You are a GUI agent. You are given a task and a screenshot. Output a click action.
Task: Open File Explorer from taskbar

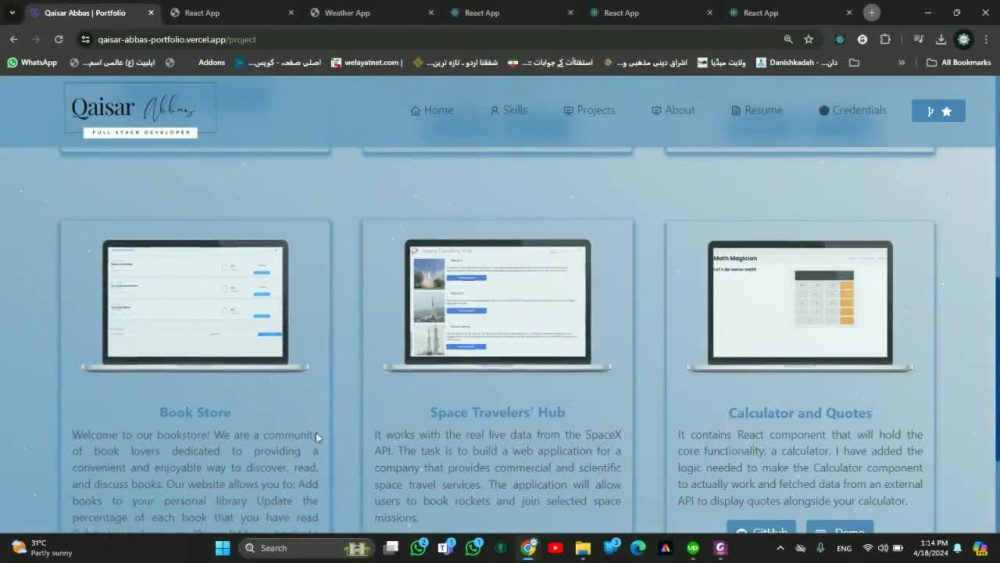click(583, 548)
